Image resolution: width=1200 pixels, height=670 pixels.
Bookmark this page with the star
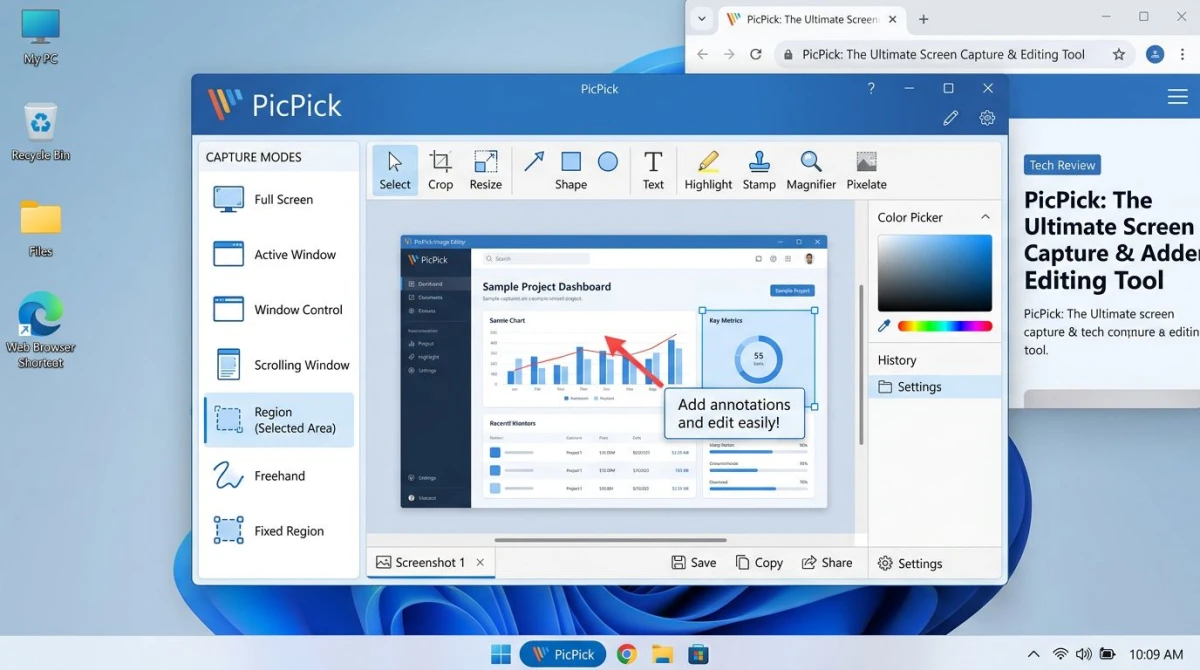coord(1118,55)
